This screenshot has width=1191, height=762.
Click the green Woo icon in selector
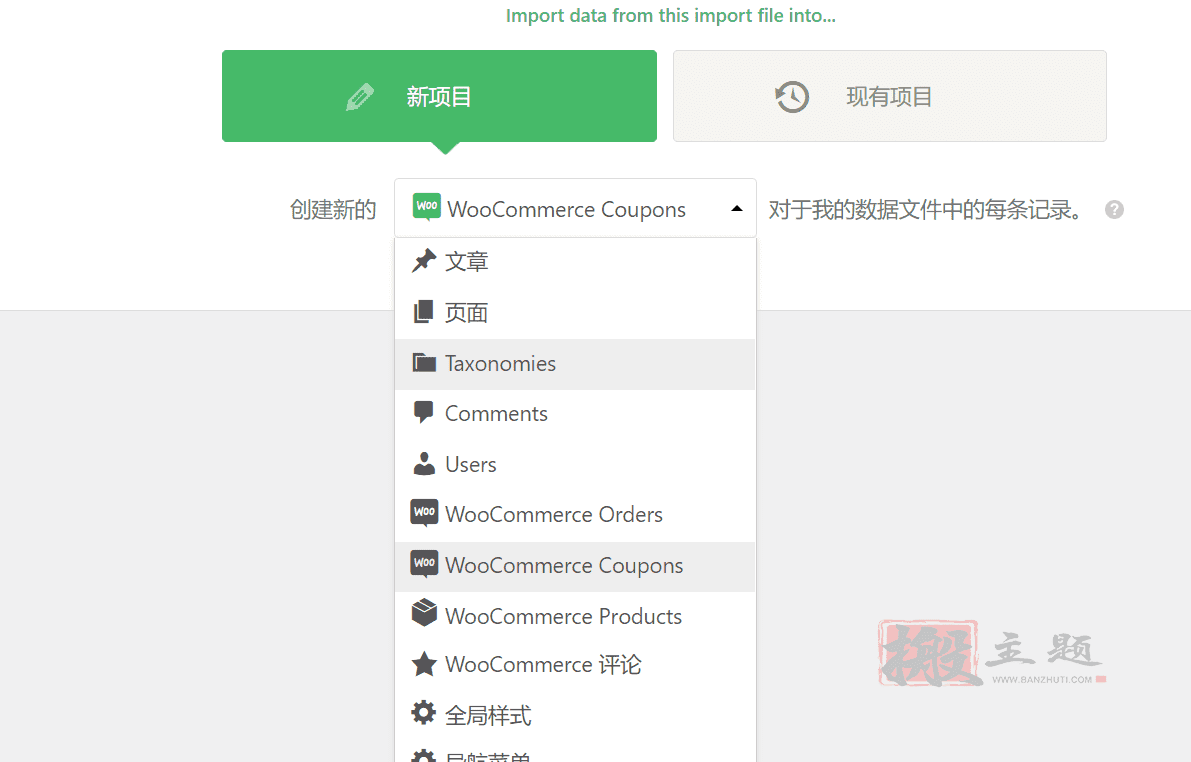click(426, 207)
